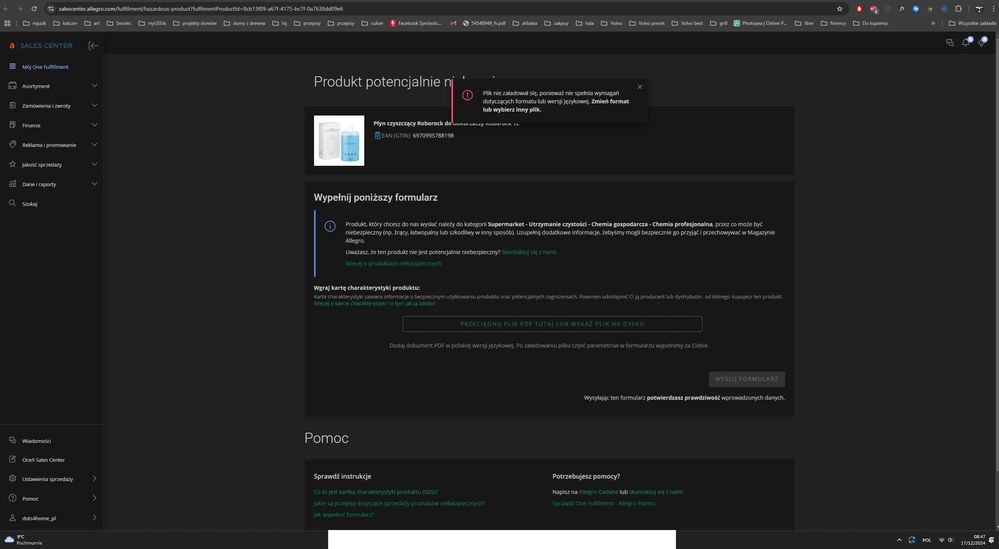Open the product image thumbnail
The height and width of the screenshot is (549, 999).
click(339, 141)
